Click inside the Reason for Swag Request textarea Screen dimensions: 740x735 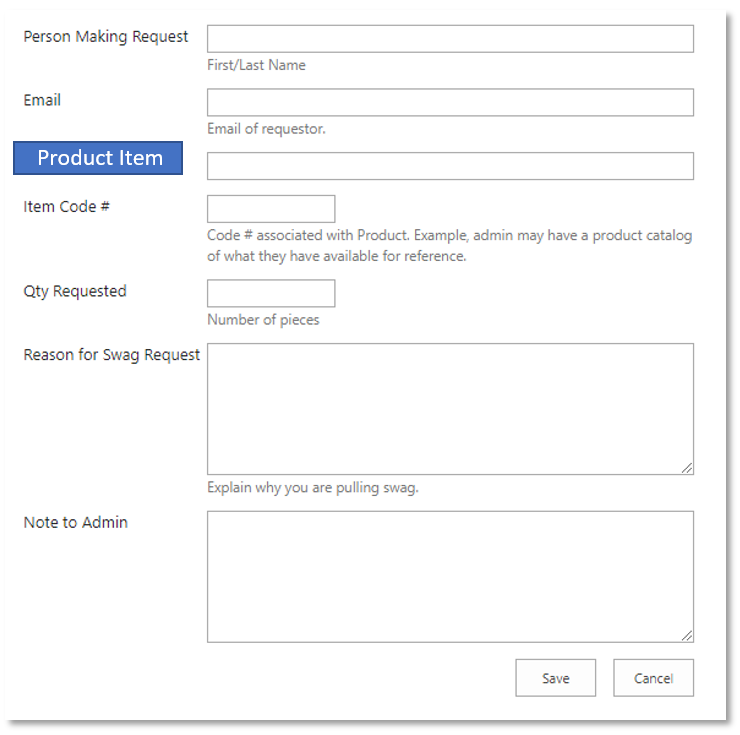450,408
